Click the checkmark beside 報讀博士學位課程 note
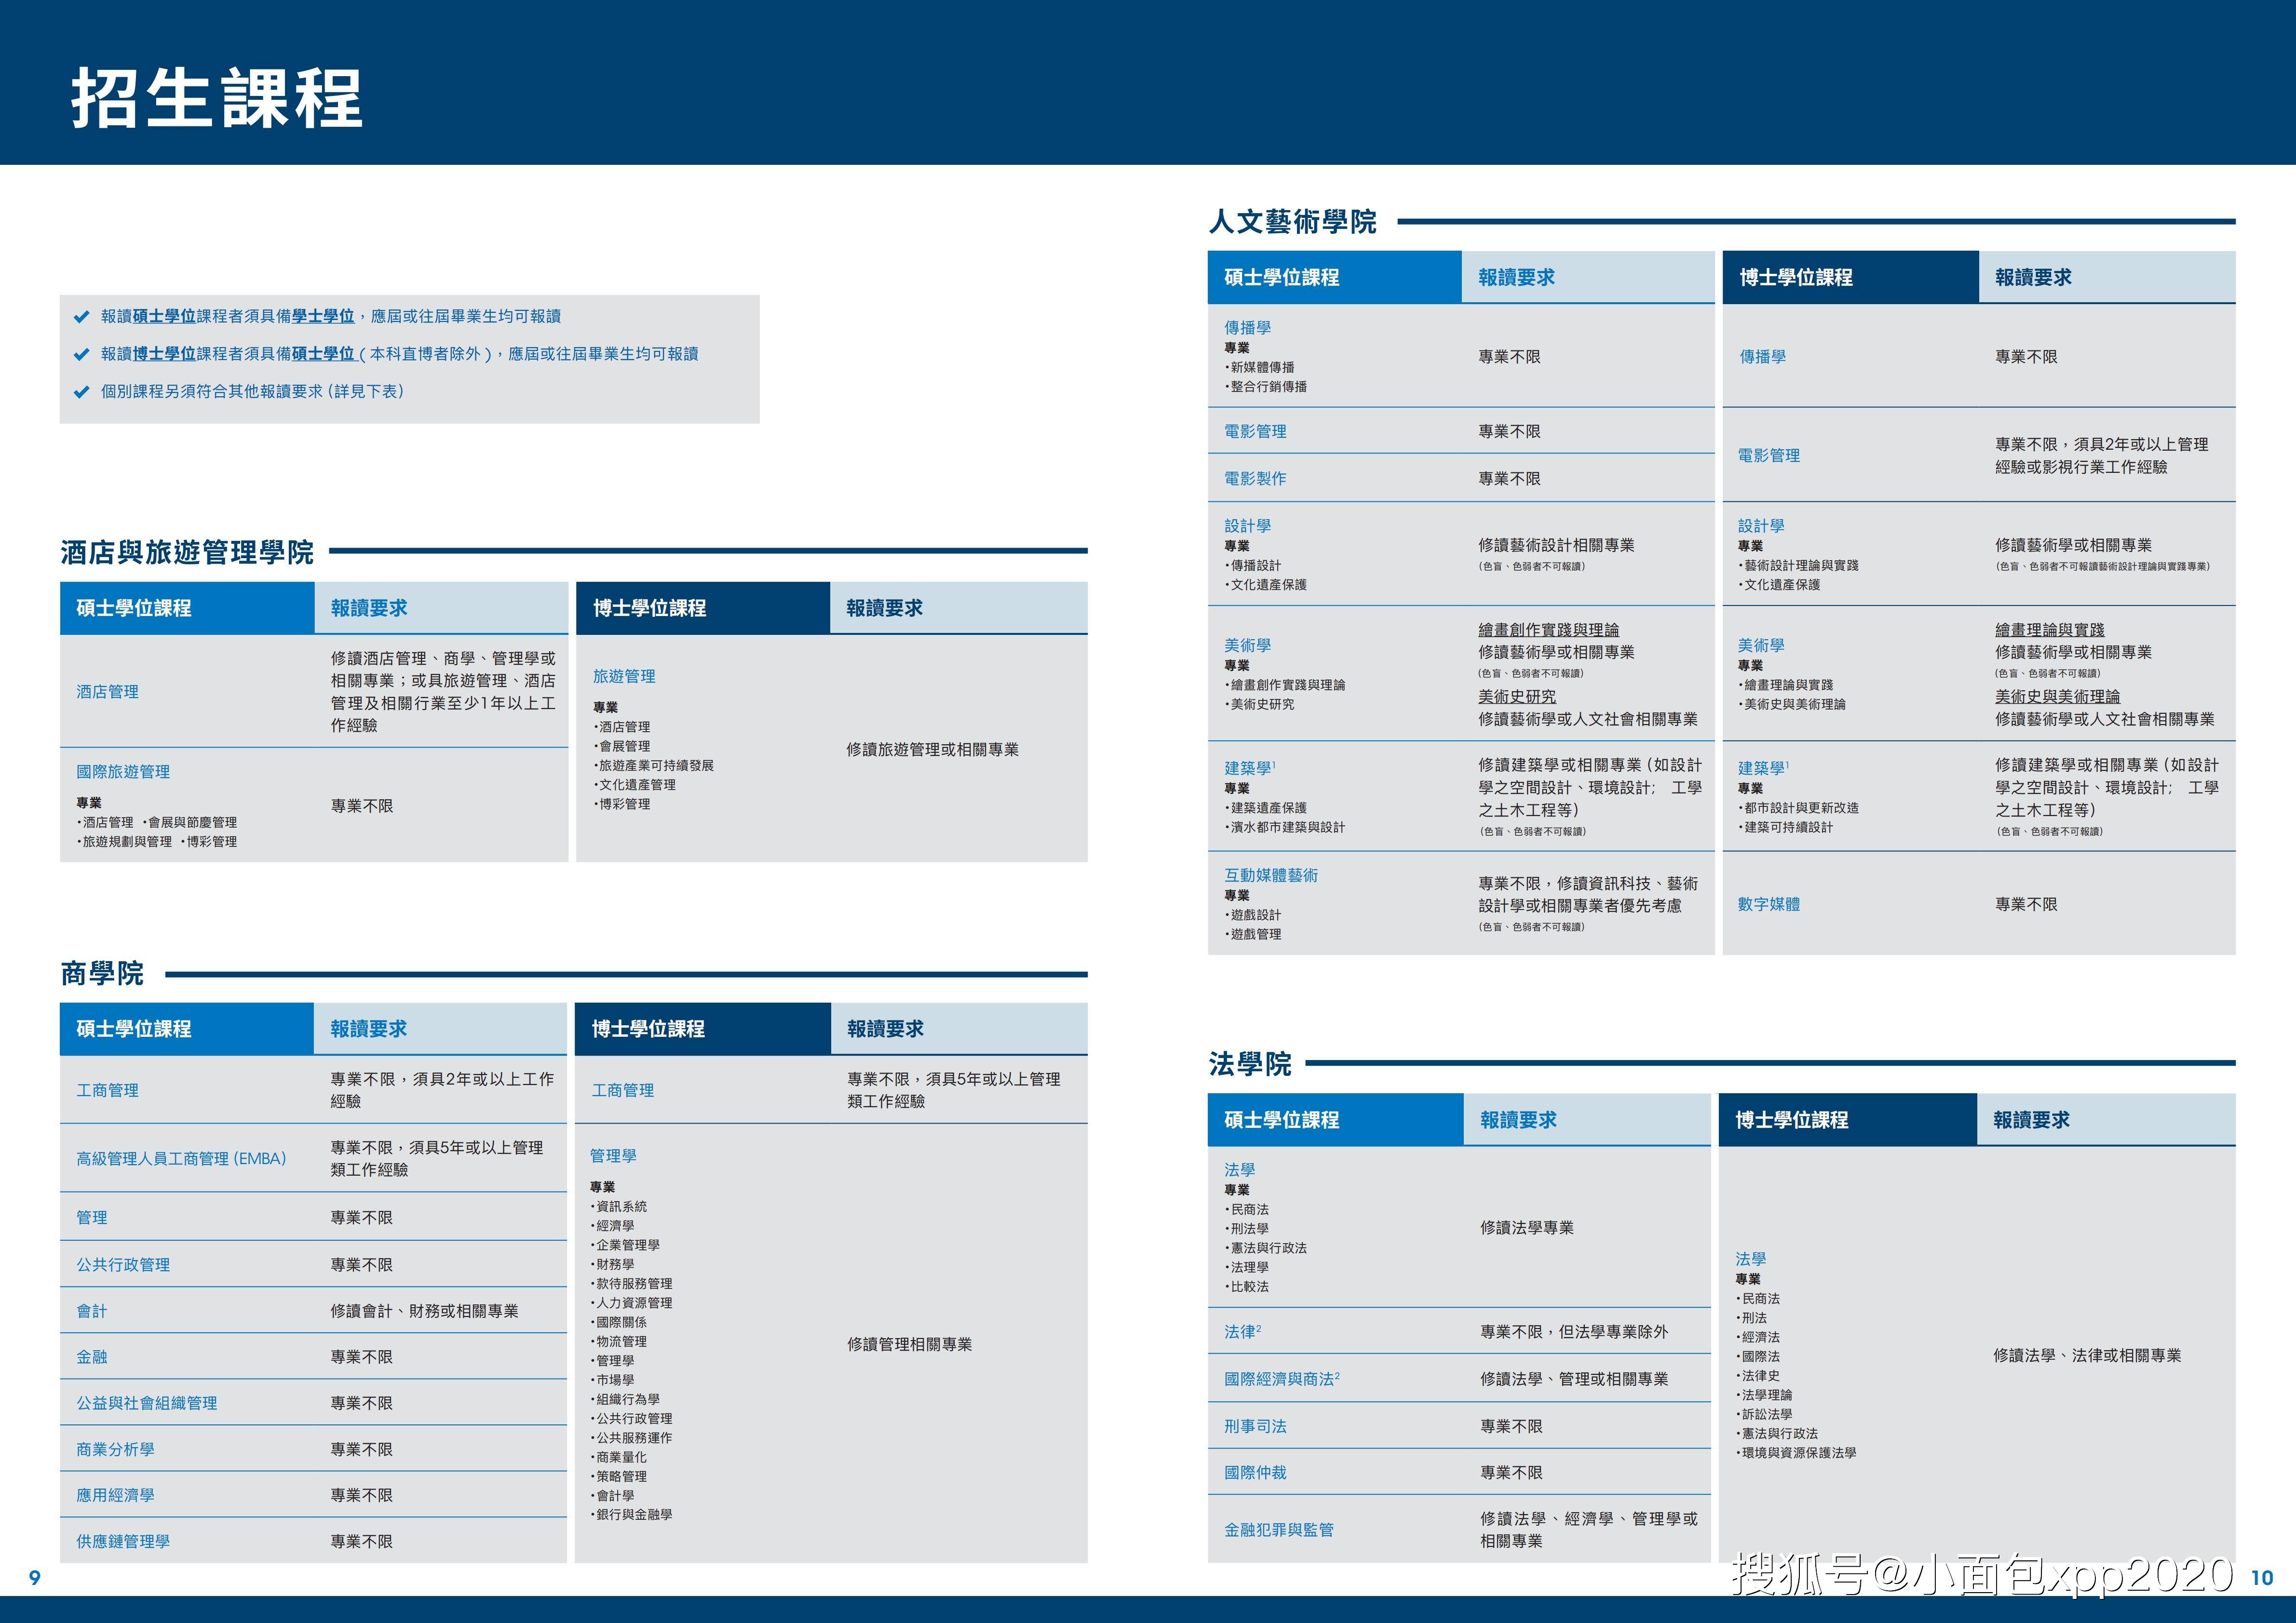Screen dimensions: 2296x1623 (82, 354)
